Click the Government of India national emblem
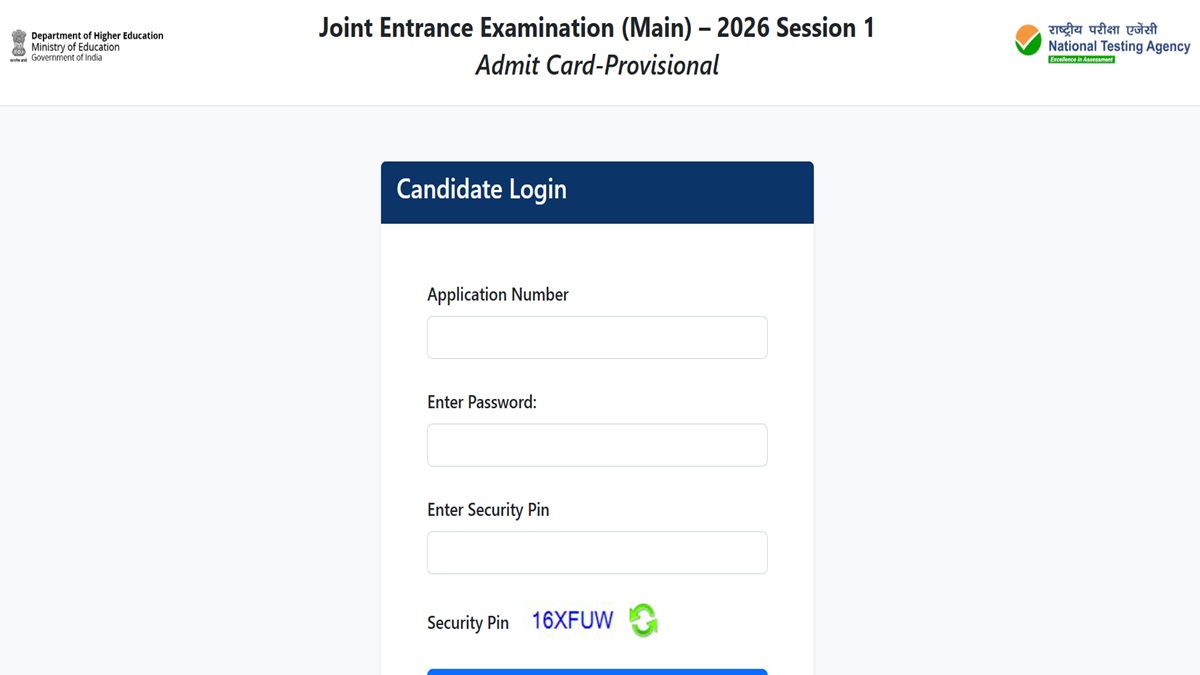Screen dimensions: 1200x675 (17, 44)
